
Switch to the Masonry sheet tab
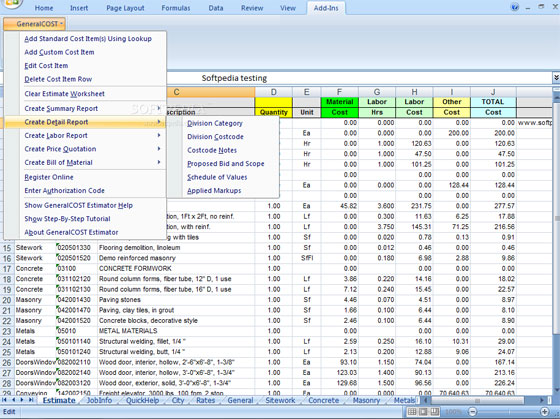pyautogui.click(x=366, y=400)
